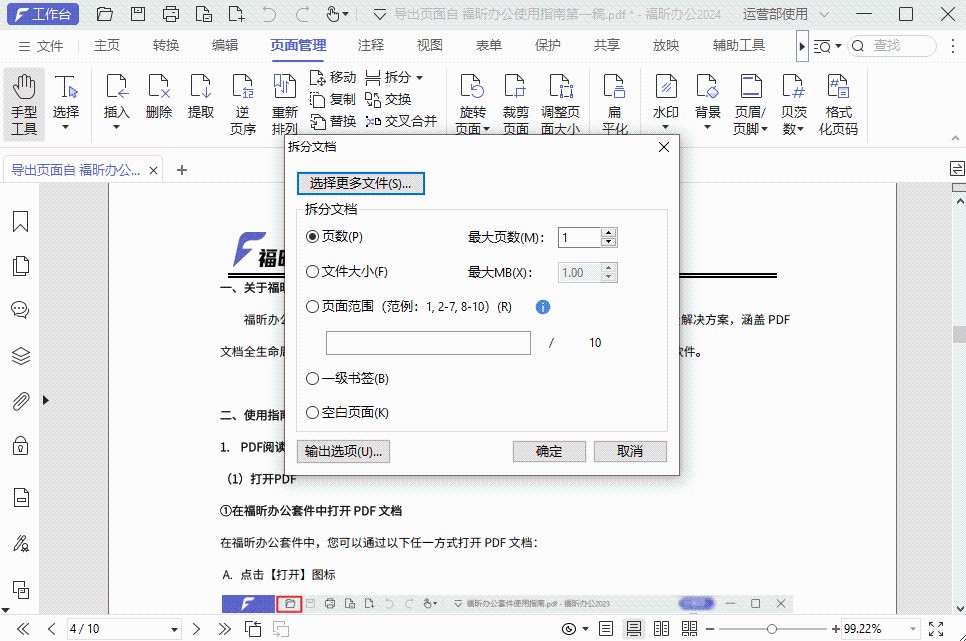Click the Flatten (扁平化) icon
The image size is (966, 641).
pyautogui.click(x=615, y=104)
